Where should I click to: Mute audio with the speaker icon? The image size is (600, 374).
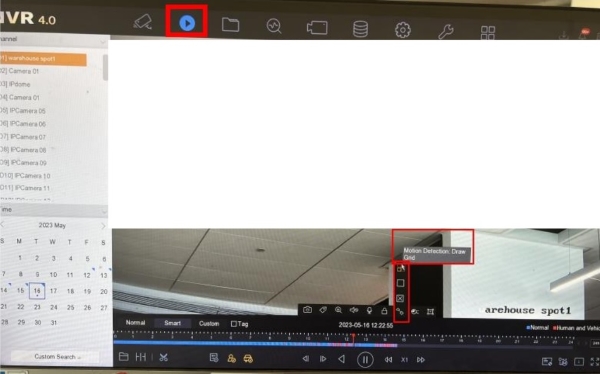(x=354, y=310)
